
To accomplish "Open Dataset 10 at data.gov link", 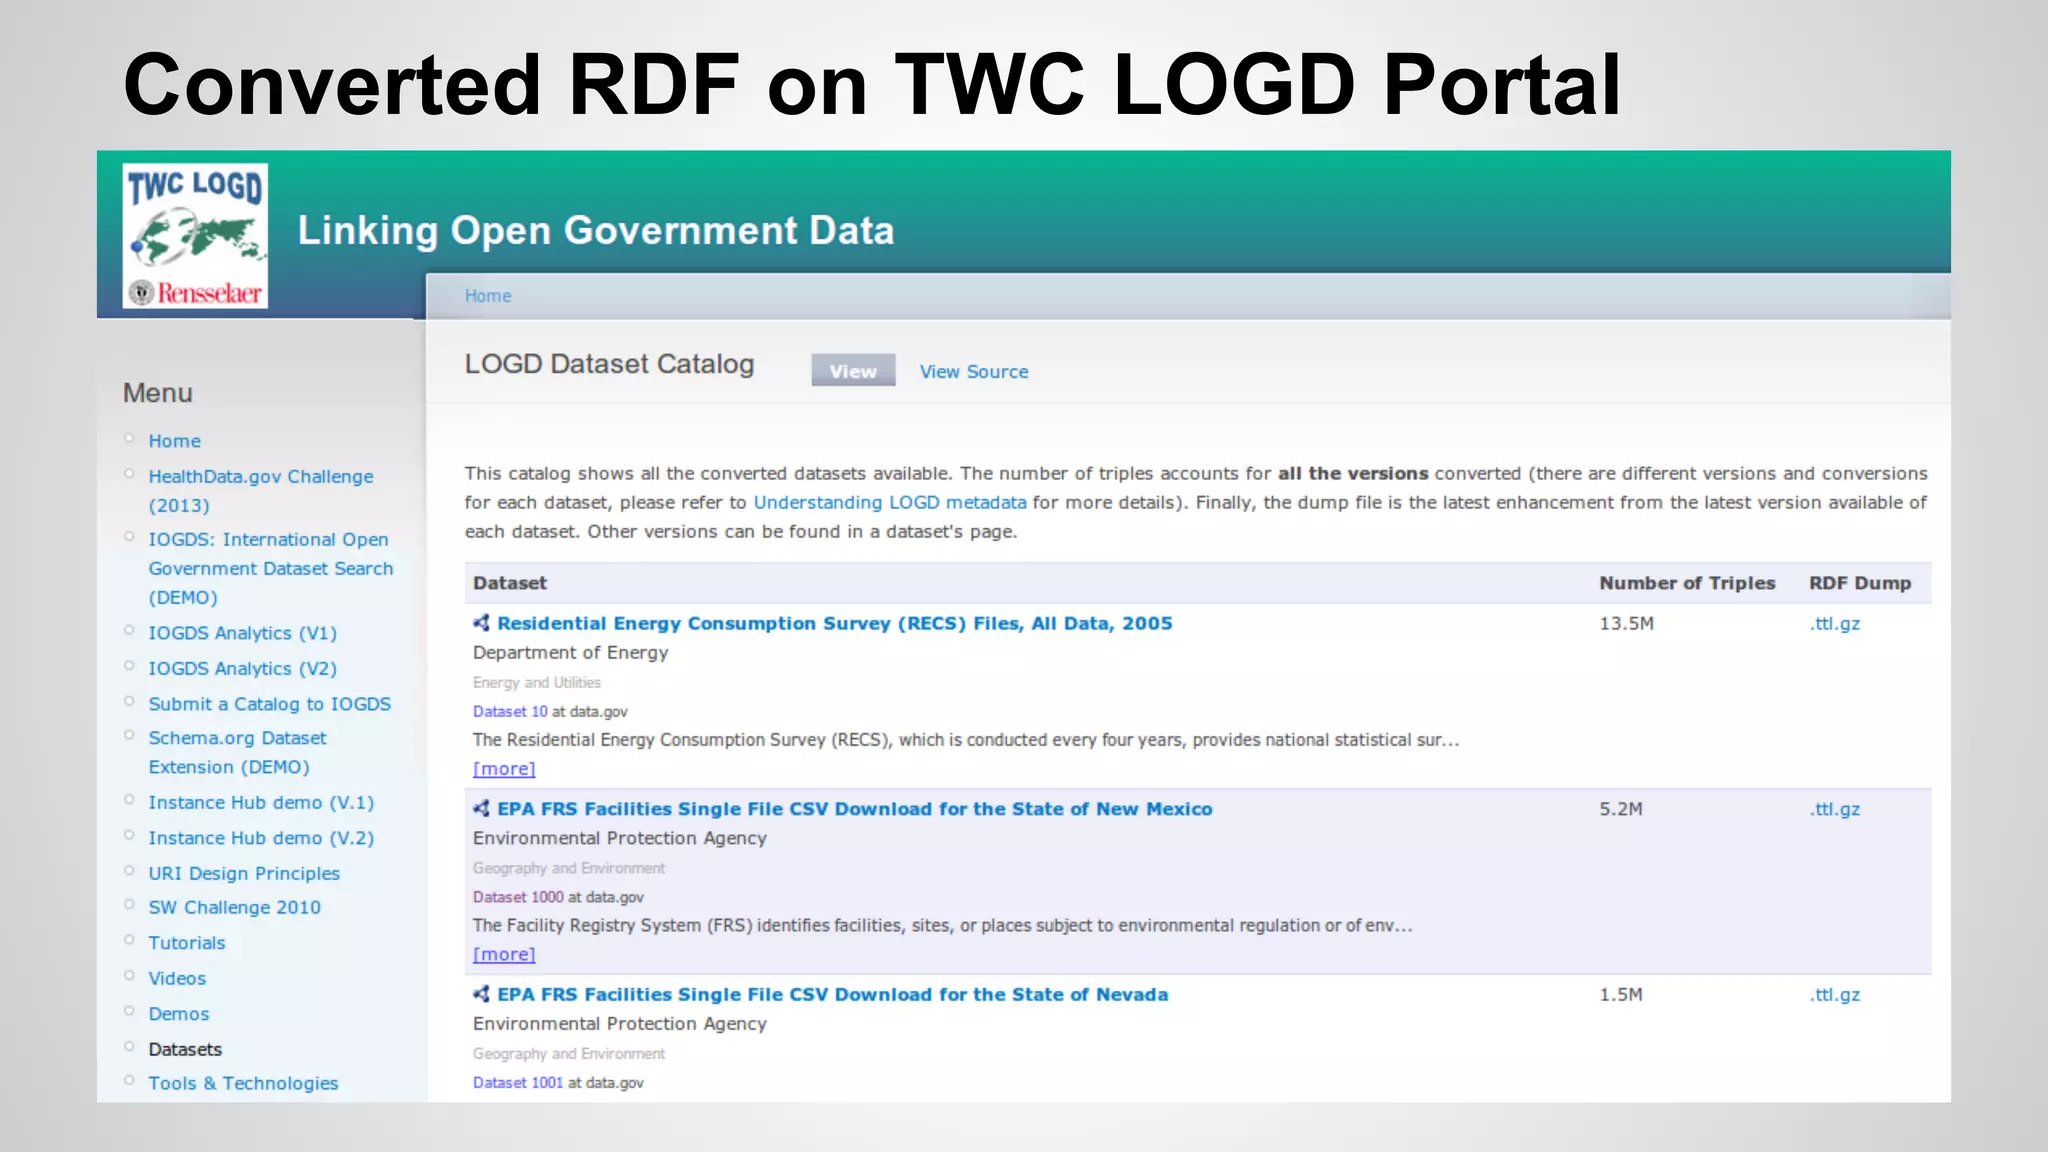I will coord(510,711).
